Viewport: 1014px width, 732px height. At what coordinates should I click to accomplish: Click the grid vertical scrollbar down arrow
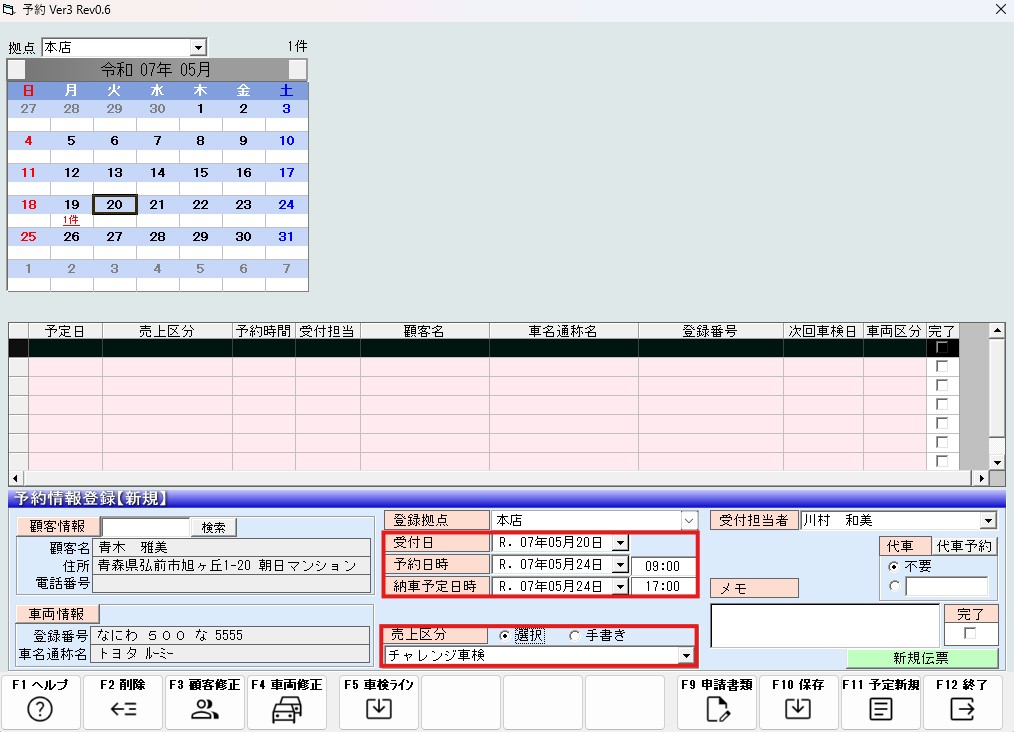coord(997,462)
